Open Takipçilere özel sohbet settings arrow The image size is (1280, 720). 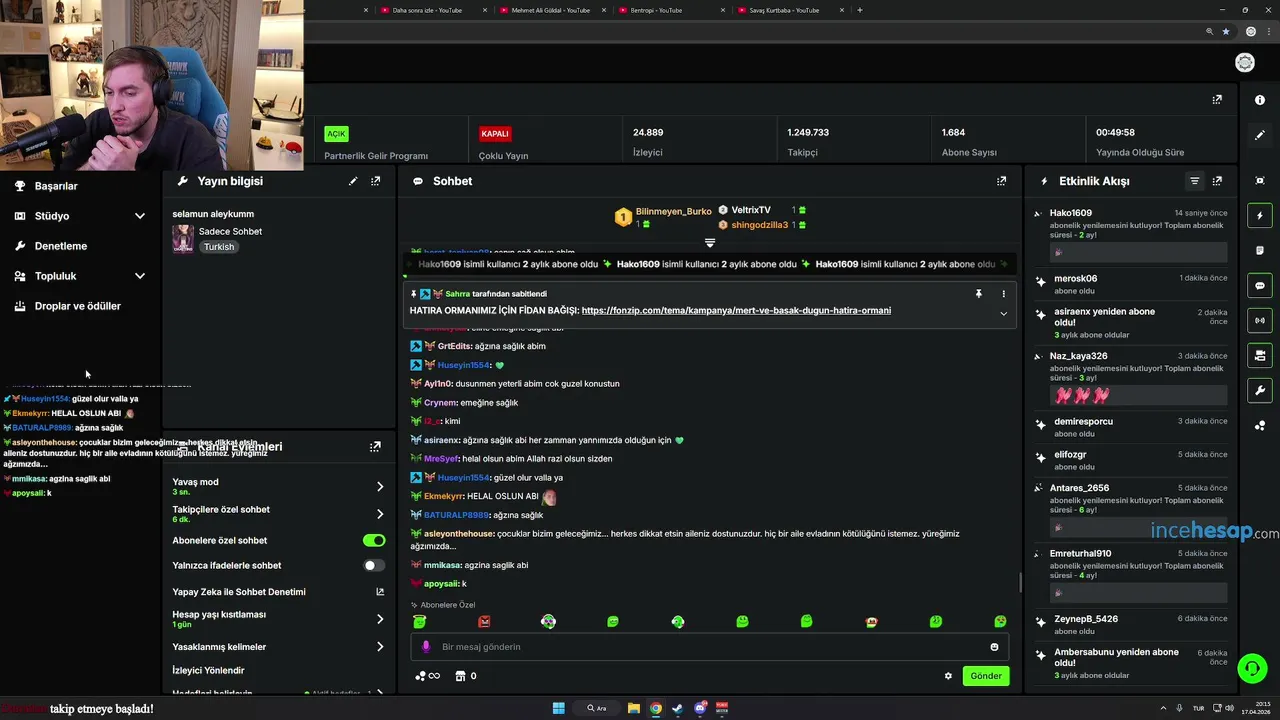[380, 514]
